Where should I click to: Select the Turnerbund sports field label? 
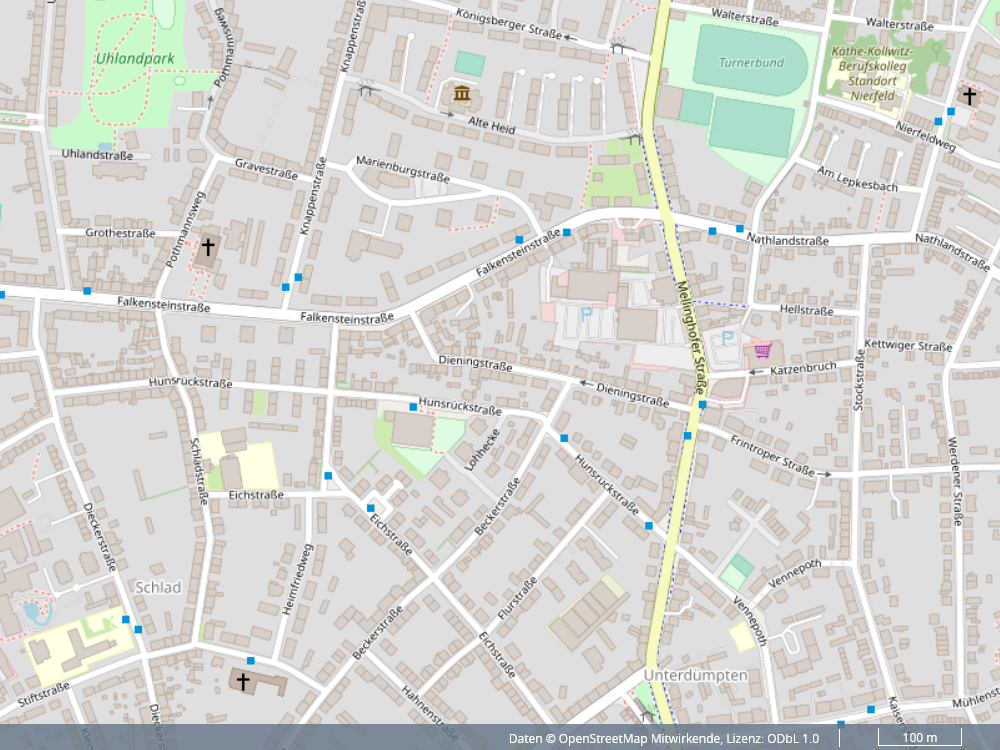[751, 62]
